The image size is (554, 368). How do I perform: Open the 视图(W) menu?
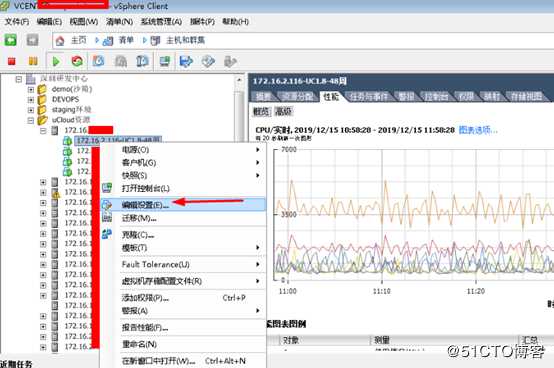click(83, 22)
